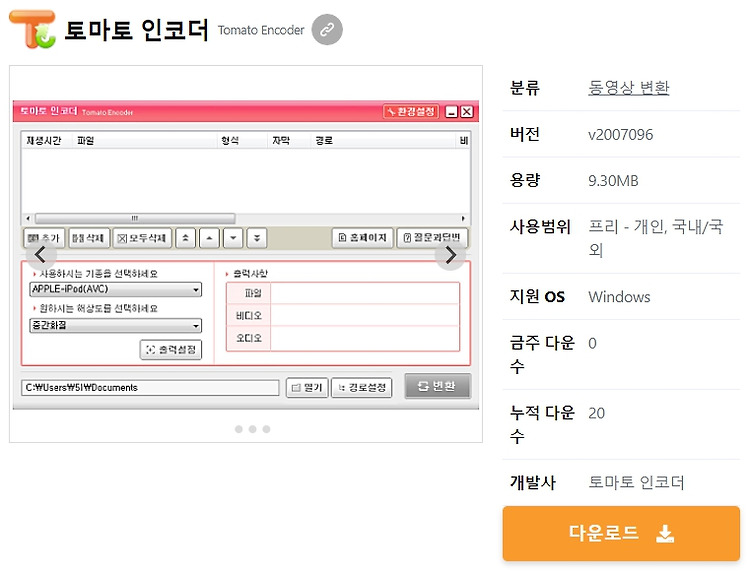Click the developer name 토마토 인코더
Viewport: 750px width, 573px height.
[x=636, y=482]
